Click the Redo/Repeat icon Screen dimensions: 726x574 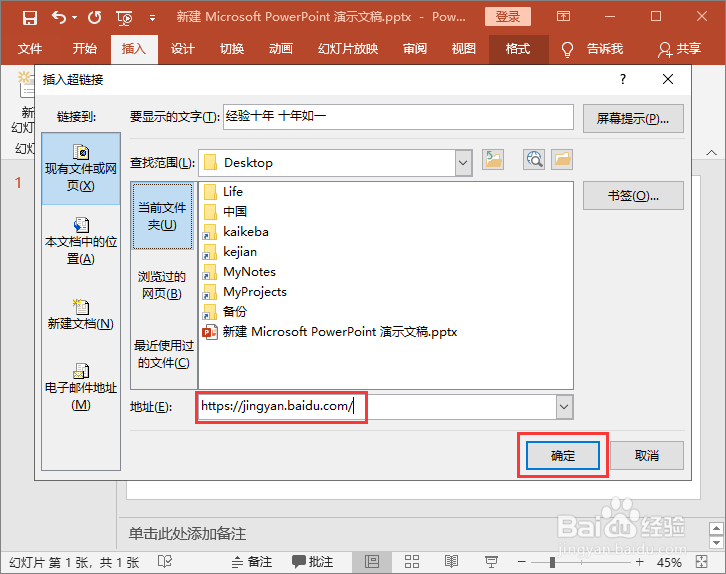(x=95, y=18)
